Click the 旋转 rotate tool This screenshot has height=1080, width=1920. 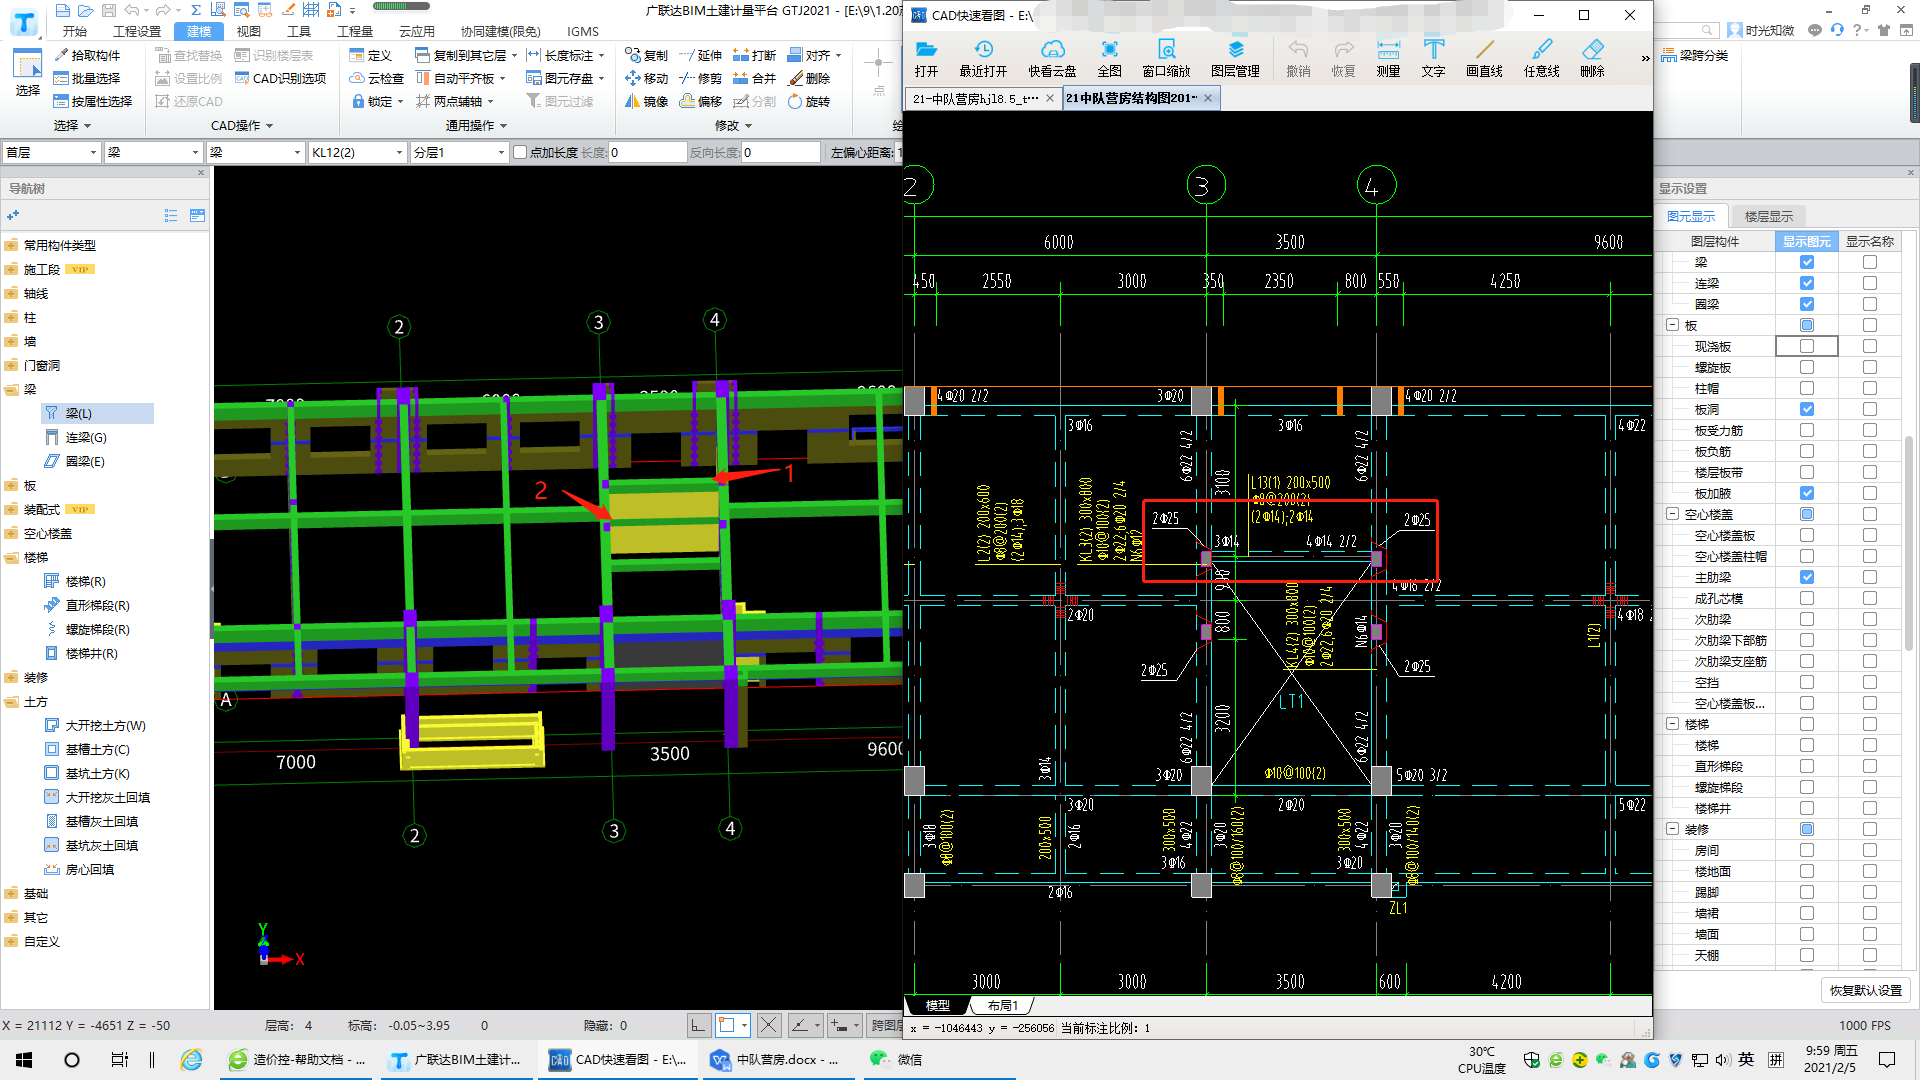[809, 101]
